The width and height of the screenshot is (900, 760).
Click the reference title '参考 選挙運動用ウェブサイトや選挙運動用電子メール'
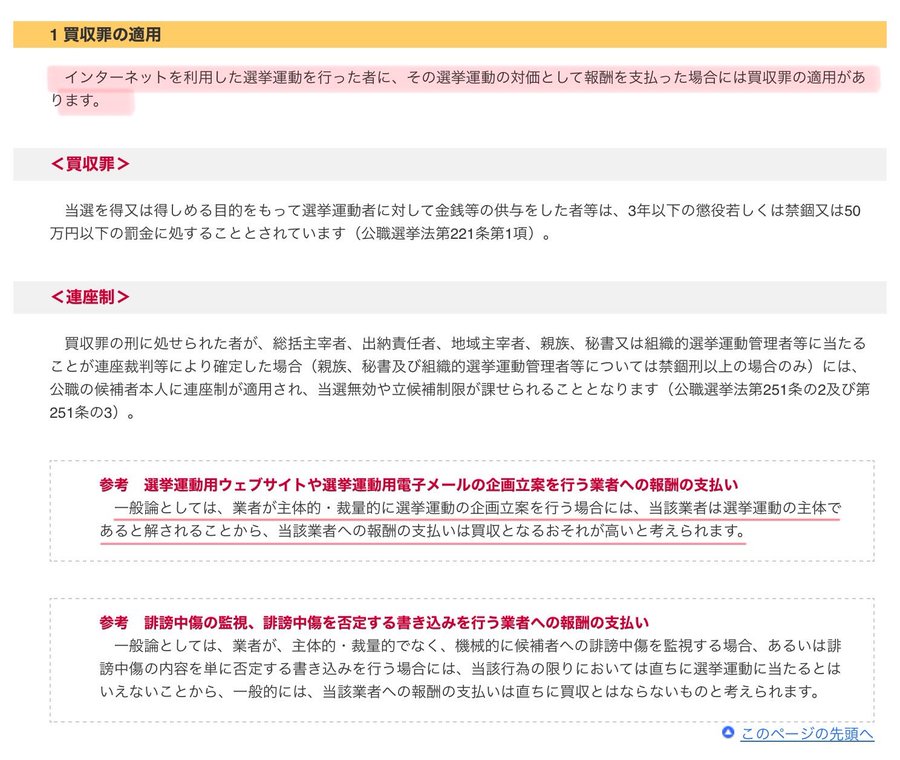(x=419, y=484)
